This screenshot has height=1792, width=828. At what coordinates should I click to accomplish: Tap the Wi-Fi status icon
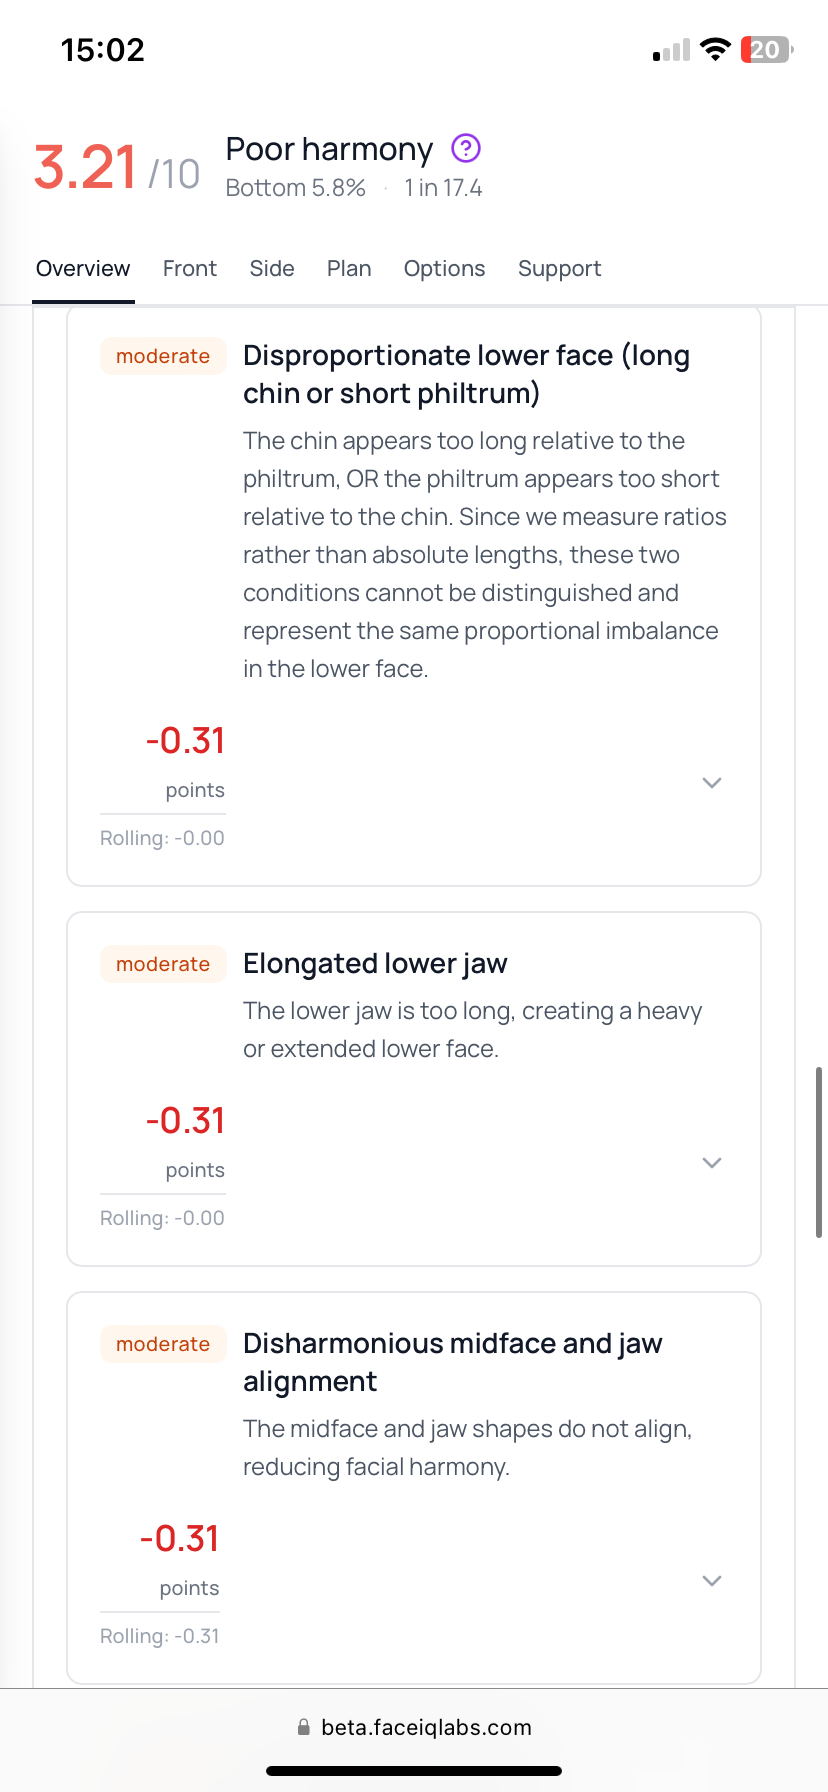pos(715,49)
